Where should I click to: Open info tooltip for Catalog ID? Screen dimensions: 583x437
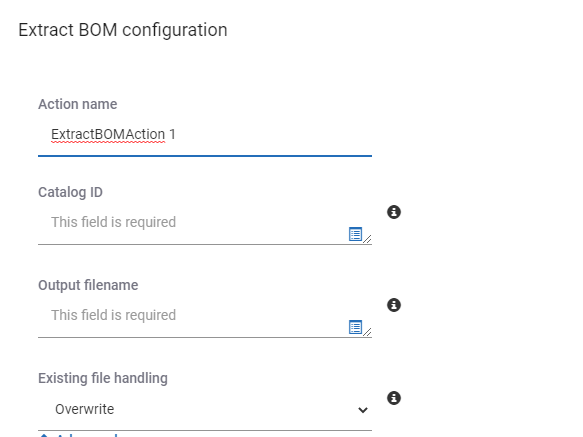(x=394, y=212)
